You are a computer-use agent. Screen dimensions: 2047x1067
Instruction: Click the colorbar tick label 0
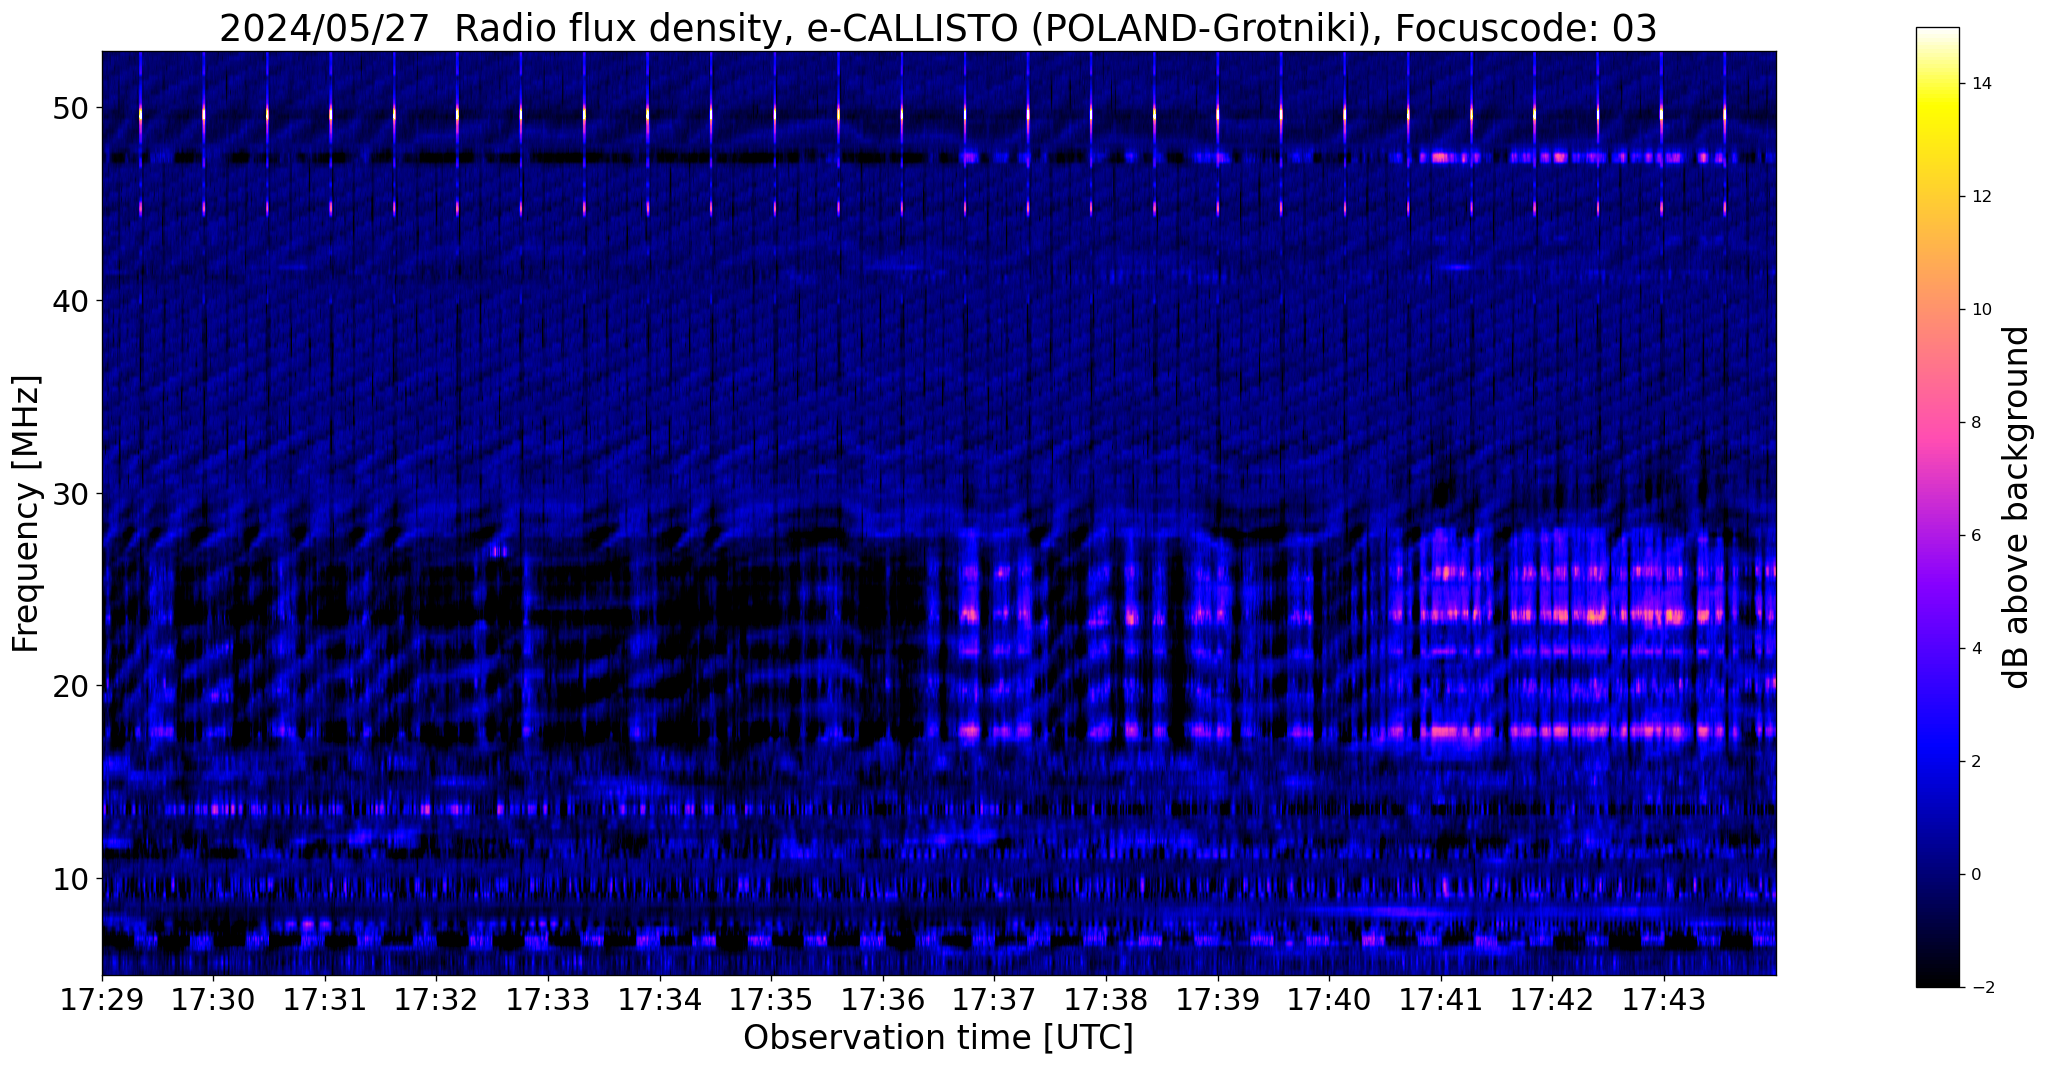coord(1976,875)
